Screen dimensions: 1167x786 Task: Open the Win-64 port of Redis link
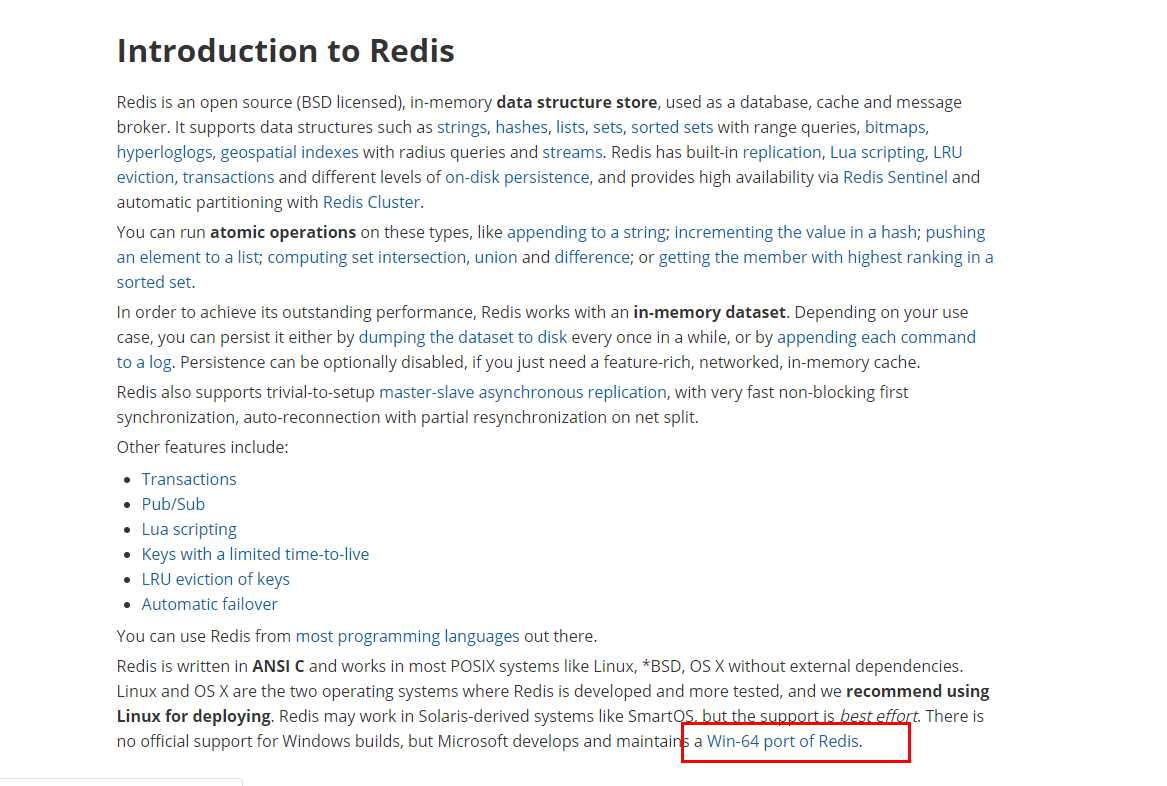(x=783, y=741)
